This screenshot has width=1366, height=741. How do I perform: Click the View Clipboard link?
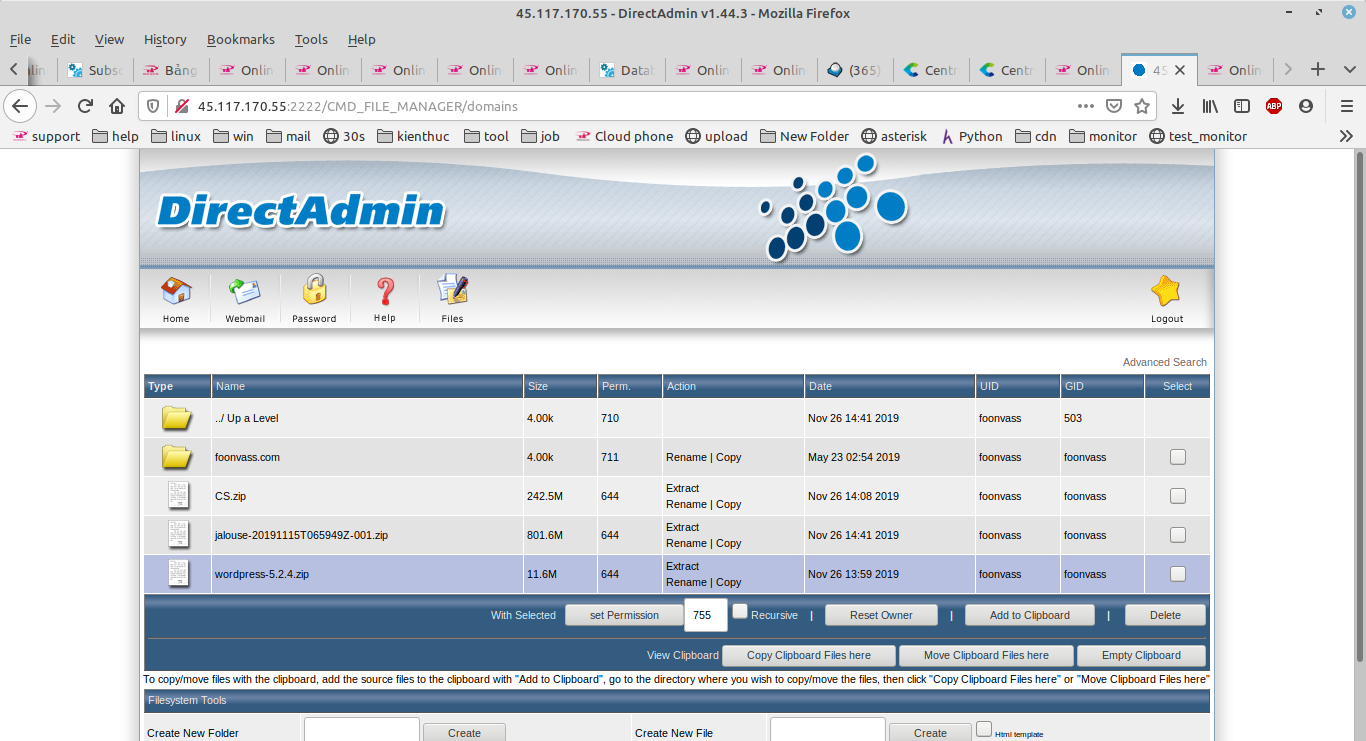coord(683,655)
